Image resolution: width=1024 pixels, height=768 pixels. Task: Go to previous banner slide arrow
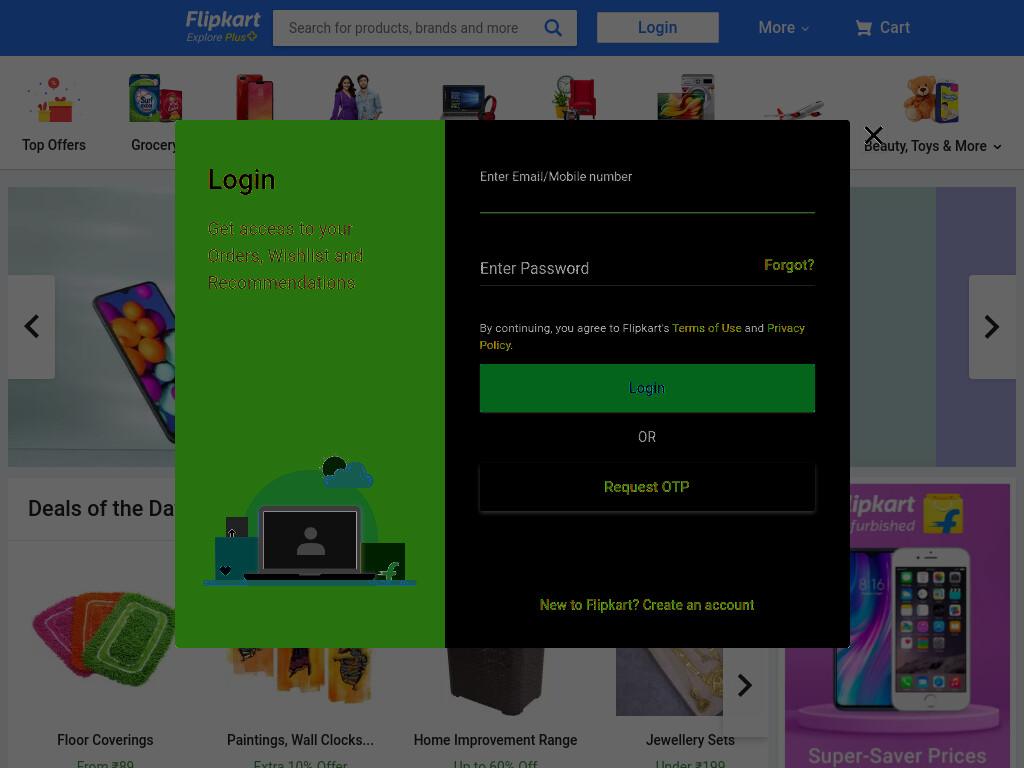[31, 327]
